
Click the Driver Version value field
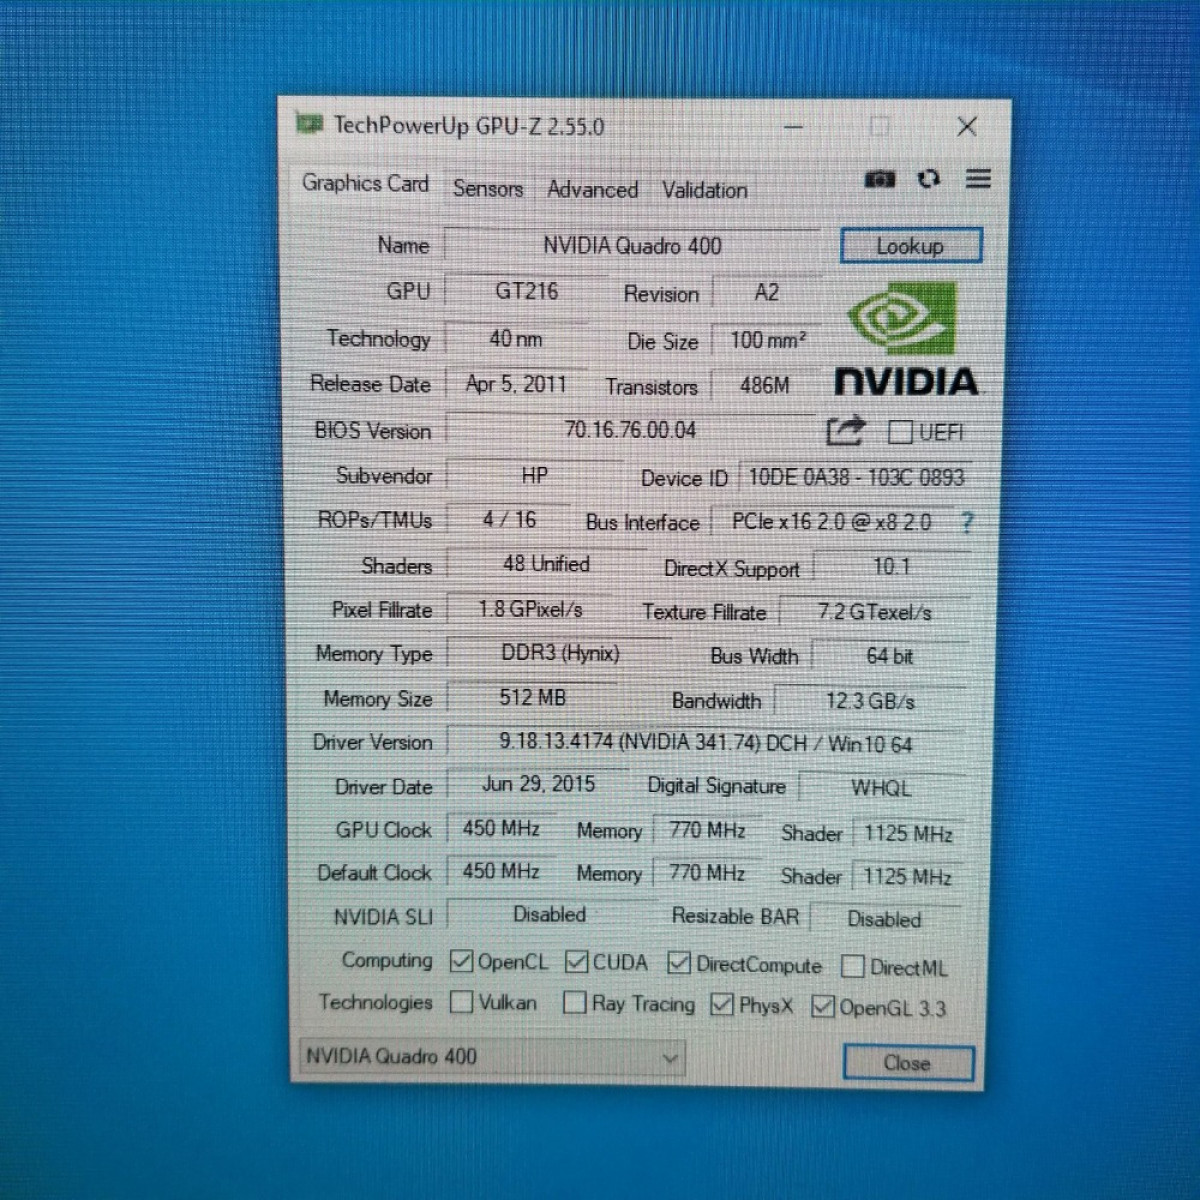(x=706, y=742)
